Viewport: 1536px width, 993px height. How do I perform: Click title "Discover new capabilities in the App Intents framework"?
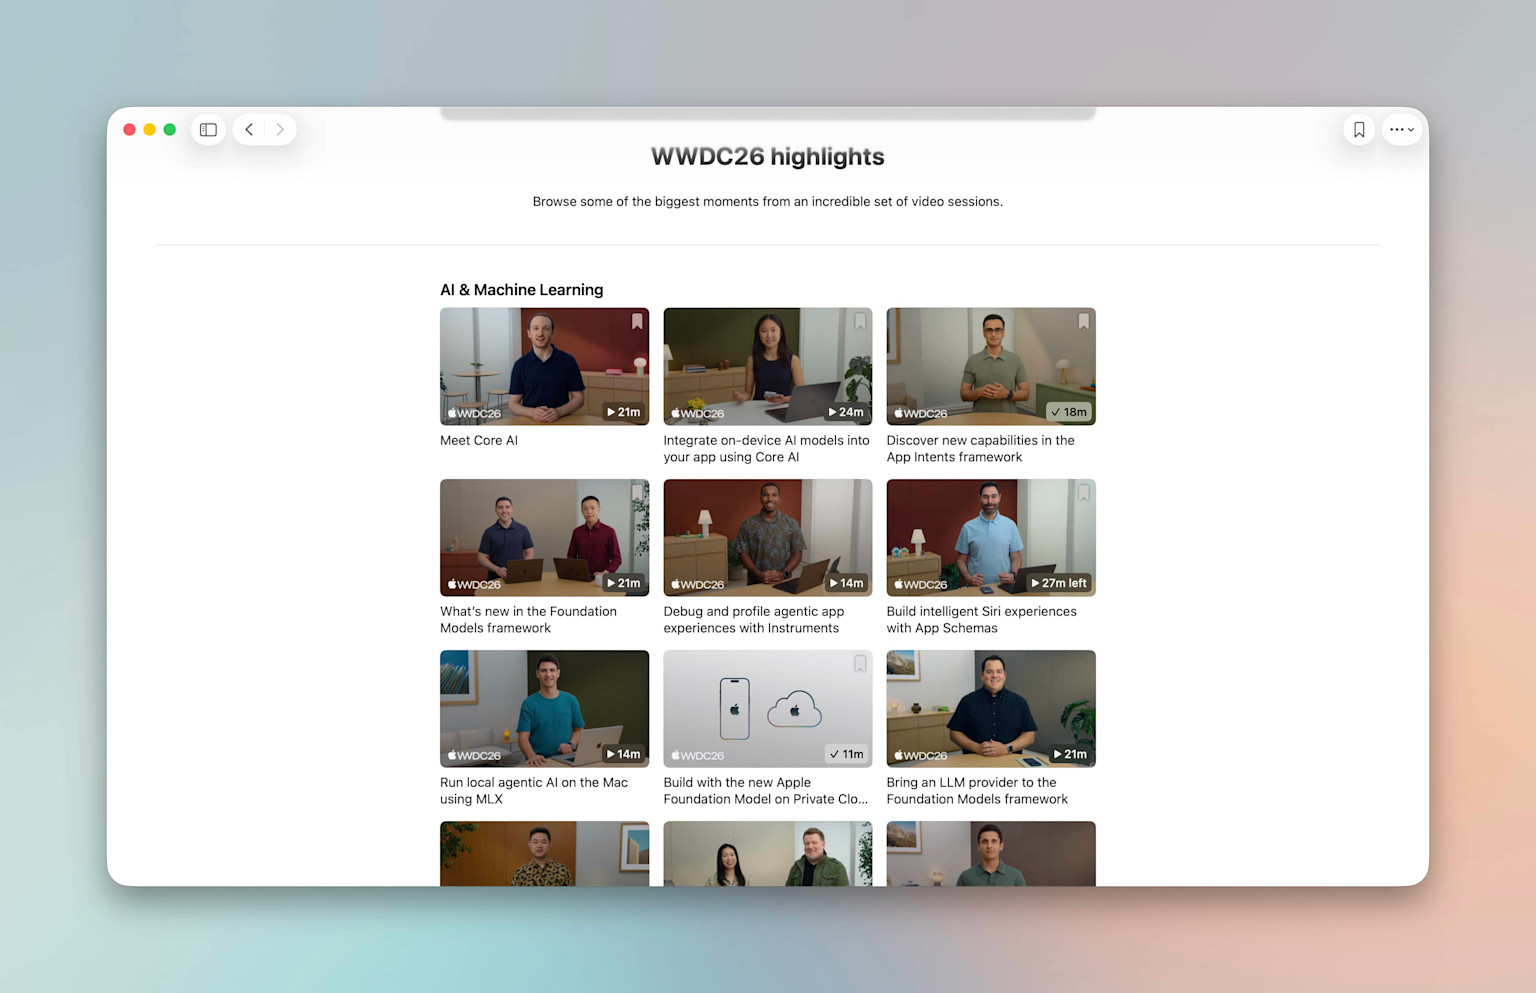pyautogui.click(x=980, y=448)
